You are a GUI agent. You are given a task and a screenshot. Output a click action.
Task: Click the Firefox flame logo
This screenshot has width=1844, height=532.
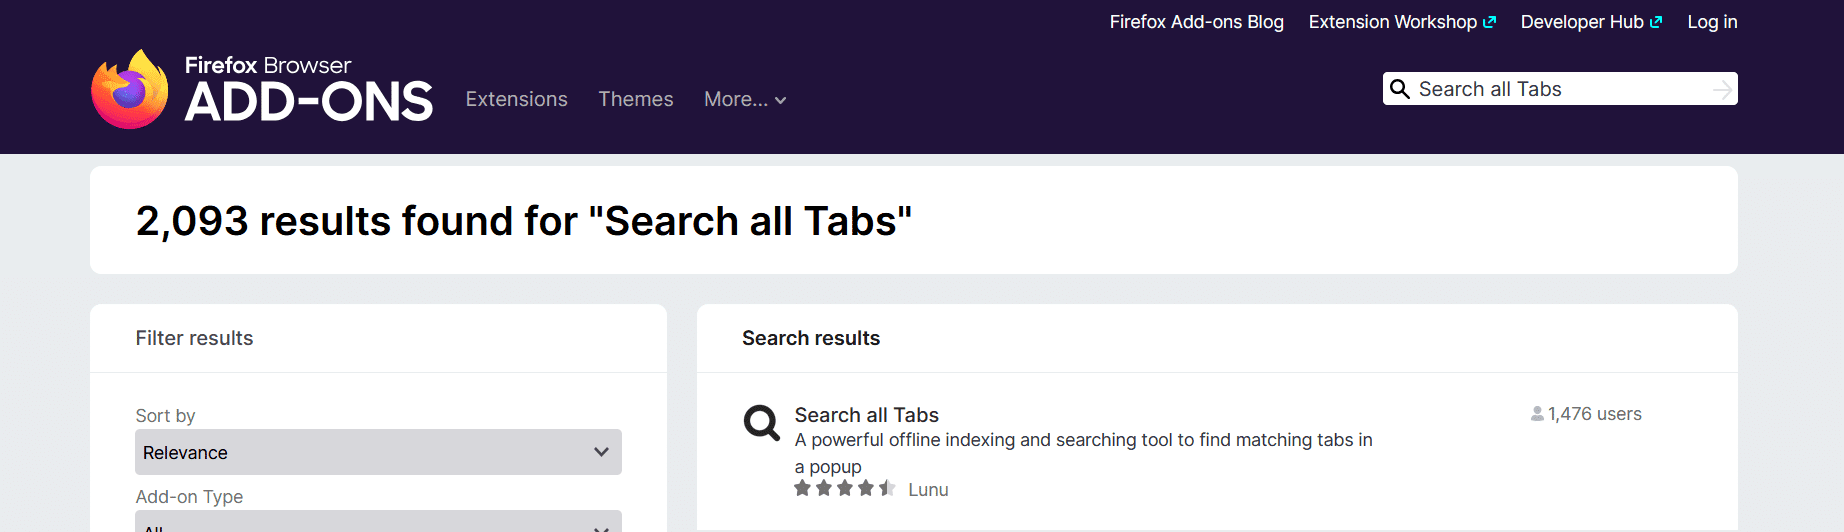[x=130, y=90]
